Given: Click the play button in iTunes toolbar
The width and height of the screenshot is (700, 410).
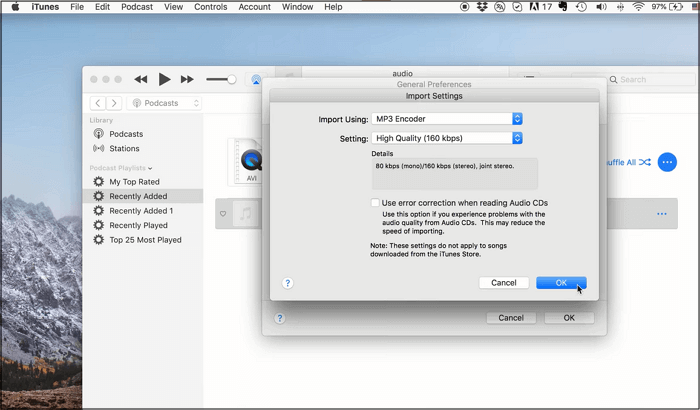Looking at the screenshot, I should point(165,79).
